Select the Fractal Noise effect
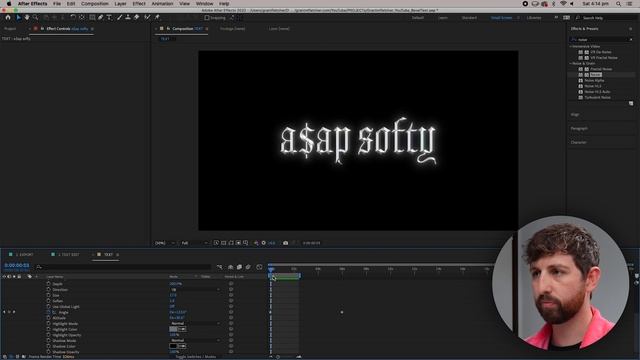The image size is (640, 360). click(601, 69)
